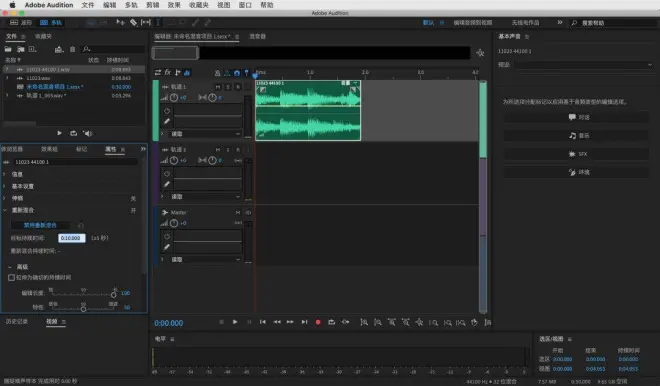Assign SFX audio type
This screenshot has height=386, width=660.
tap(576, 154)
